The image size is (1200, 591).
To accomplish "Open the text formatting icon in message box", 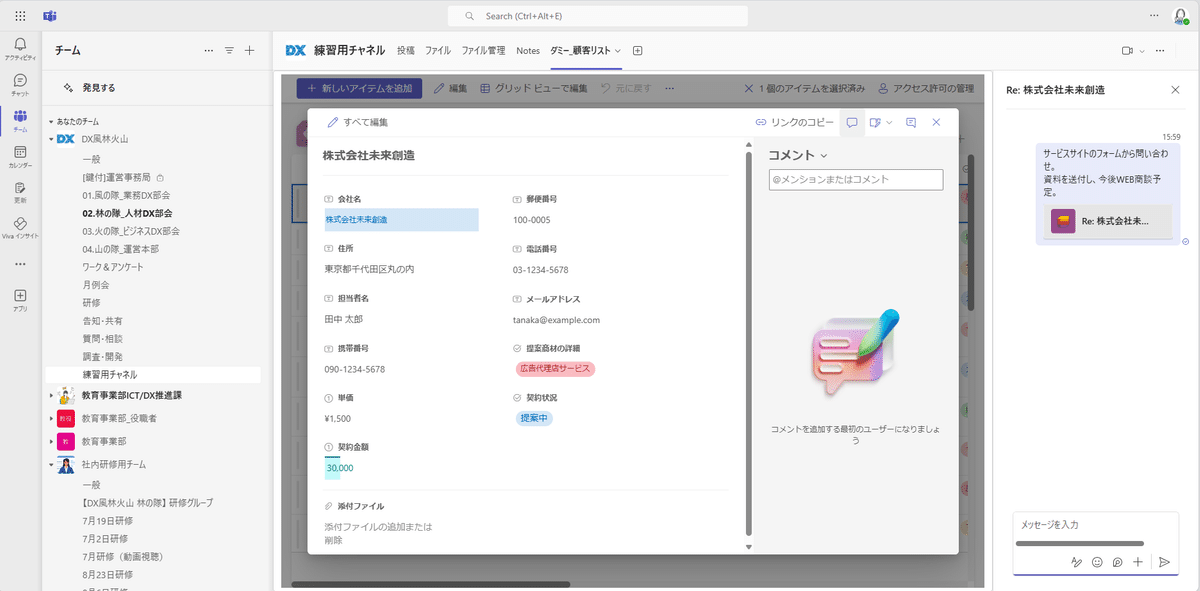I will [1076, 562].
